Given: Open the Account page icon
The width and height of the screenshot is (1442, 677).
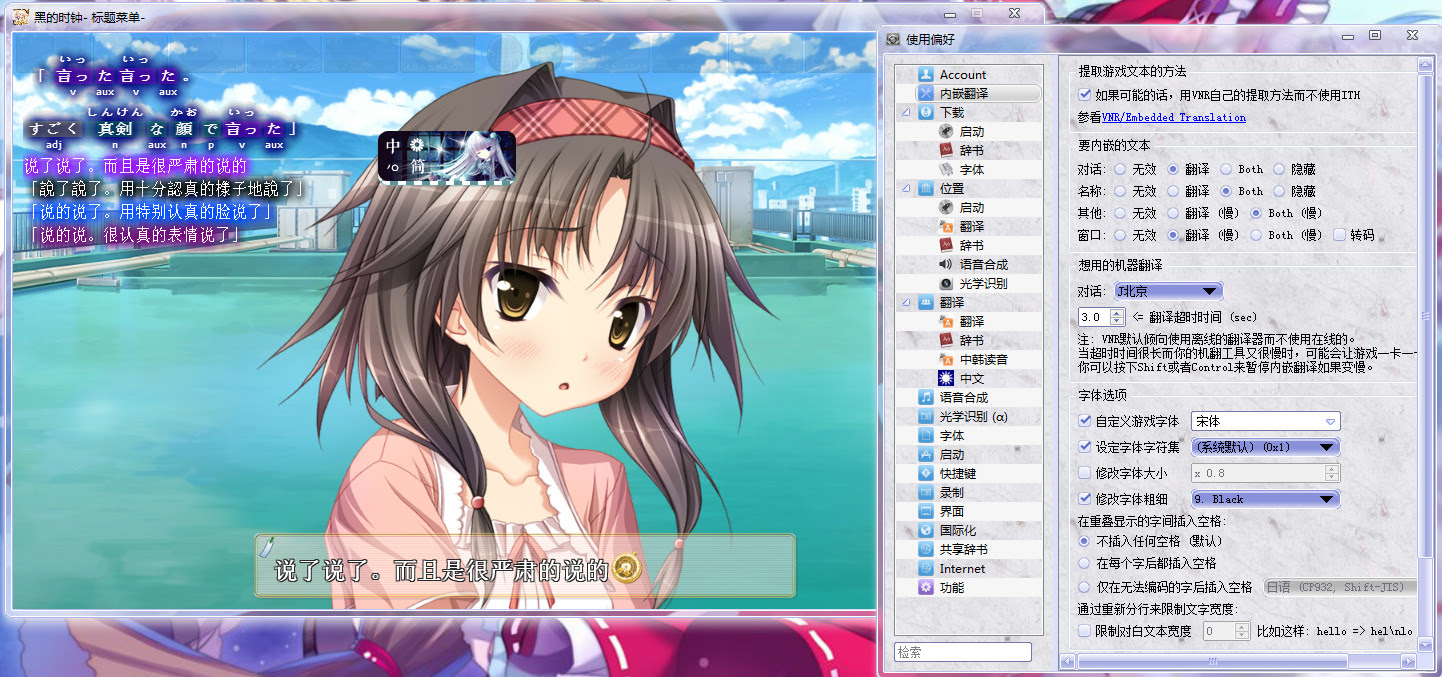Looking at the screenshot, I should [926, 74].
